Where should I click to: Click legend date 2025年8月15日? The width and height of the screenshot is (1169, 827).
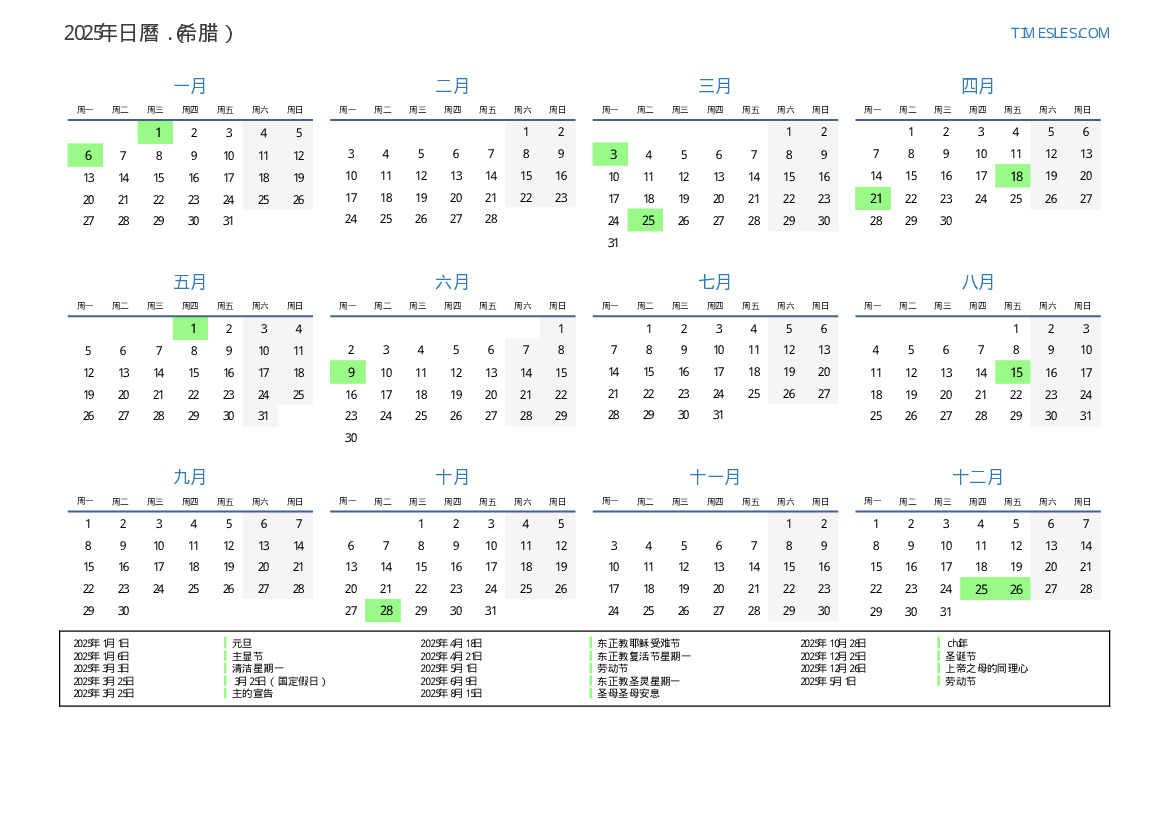451,693
